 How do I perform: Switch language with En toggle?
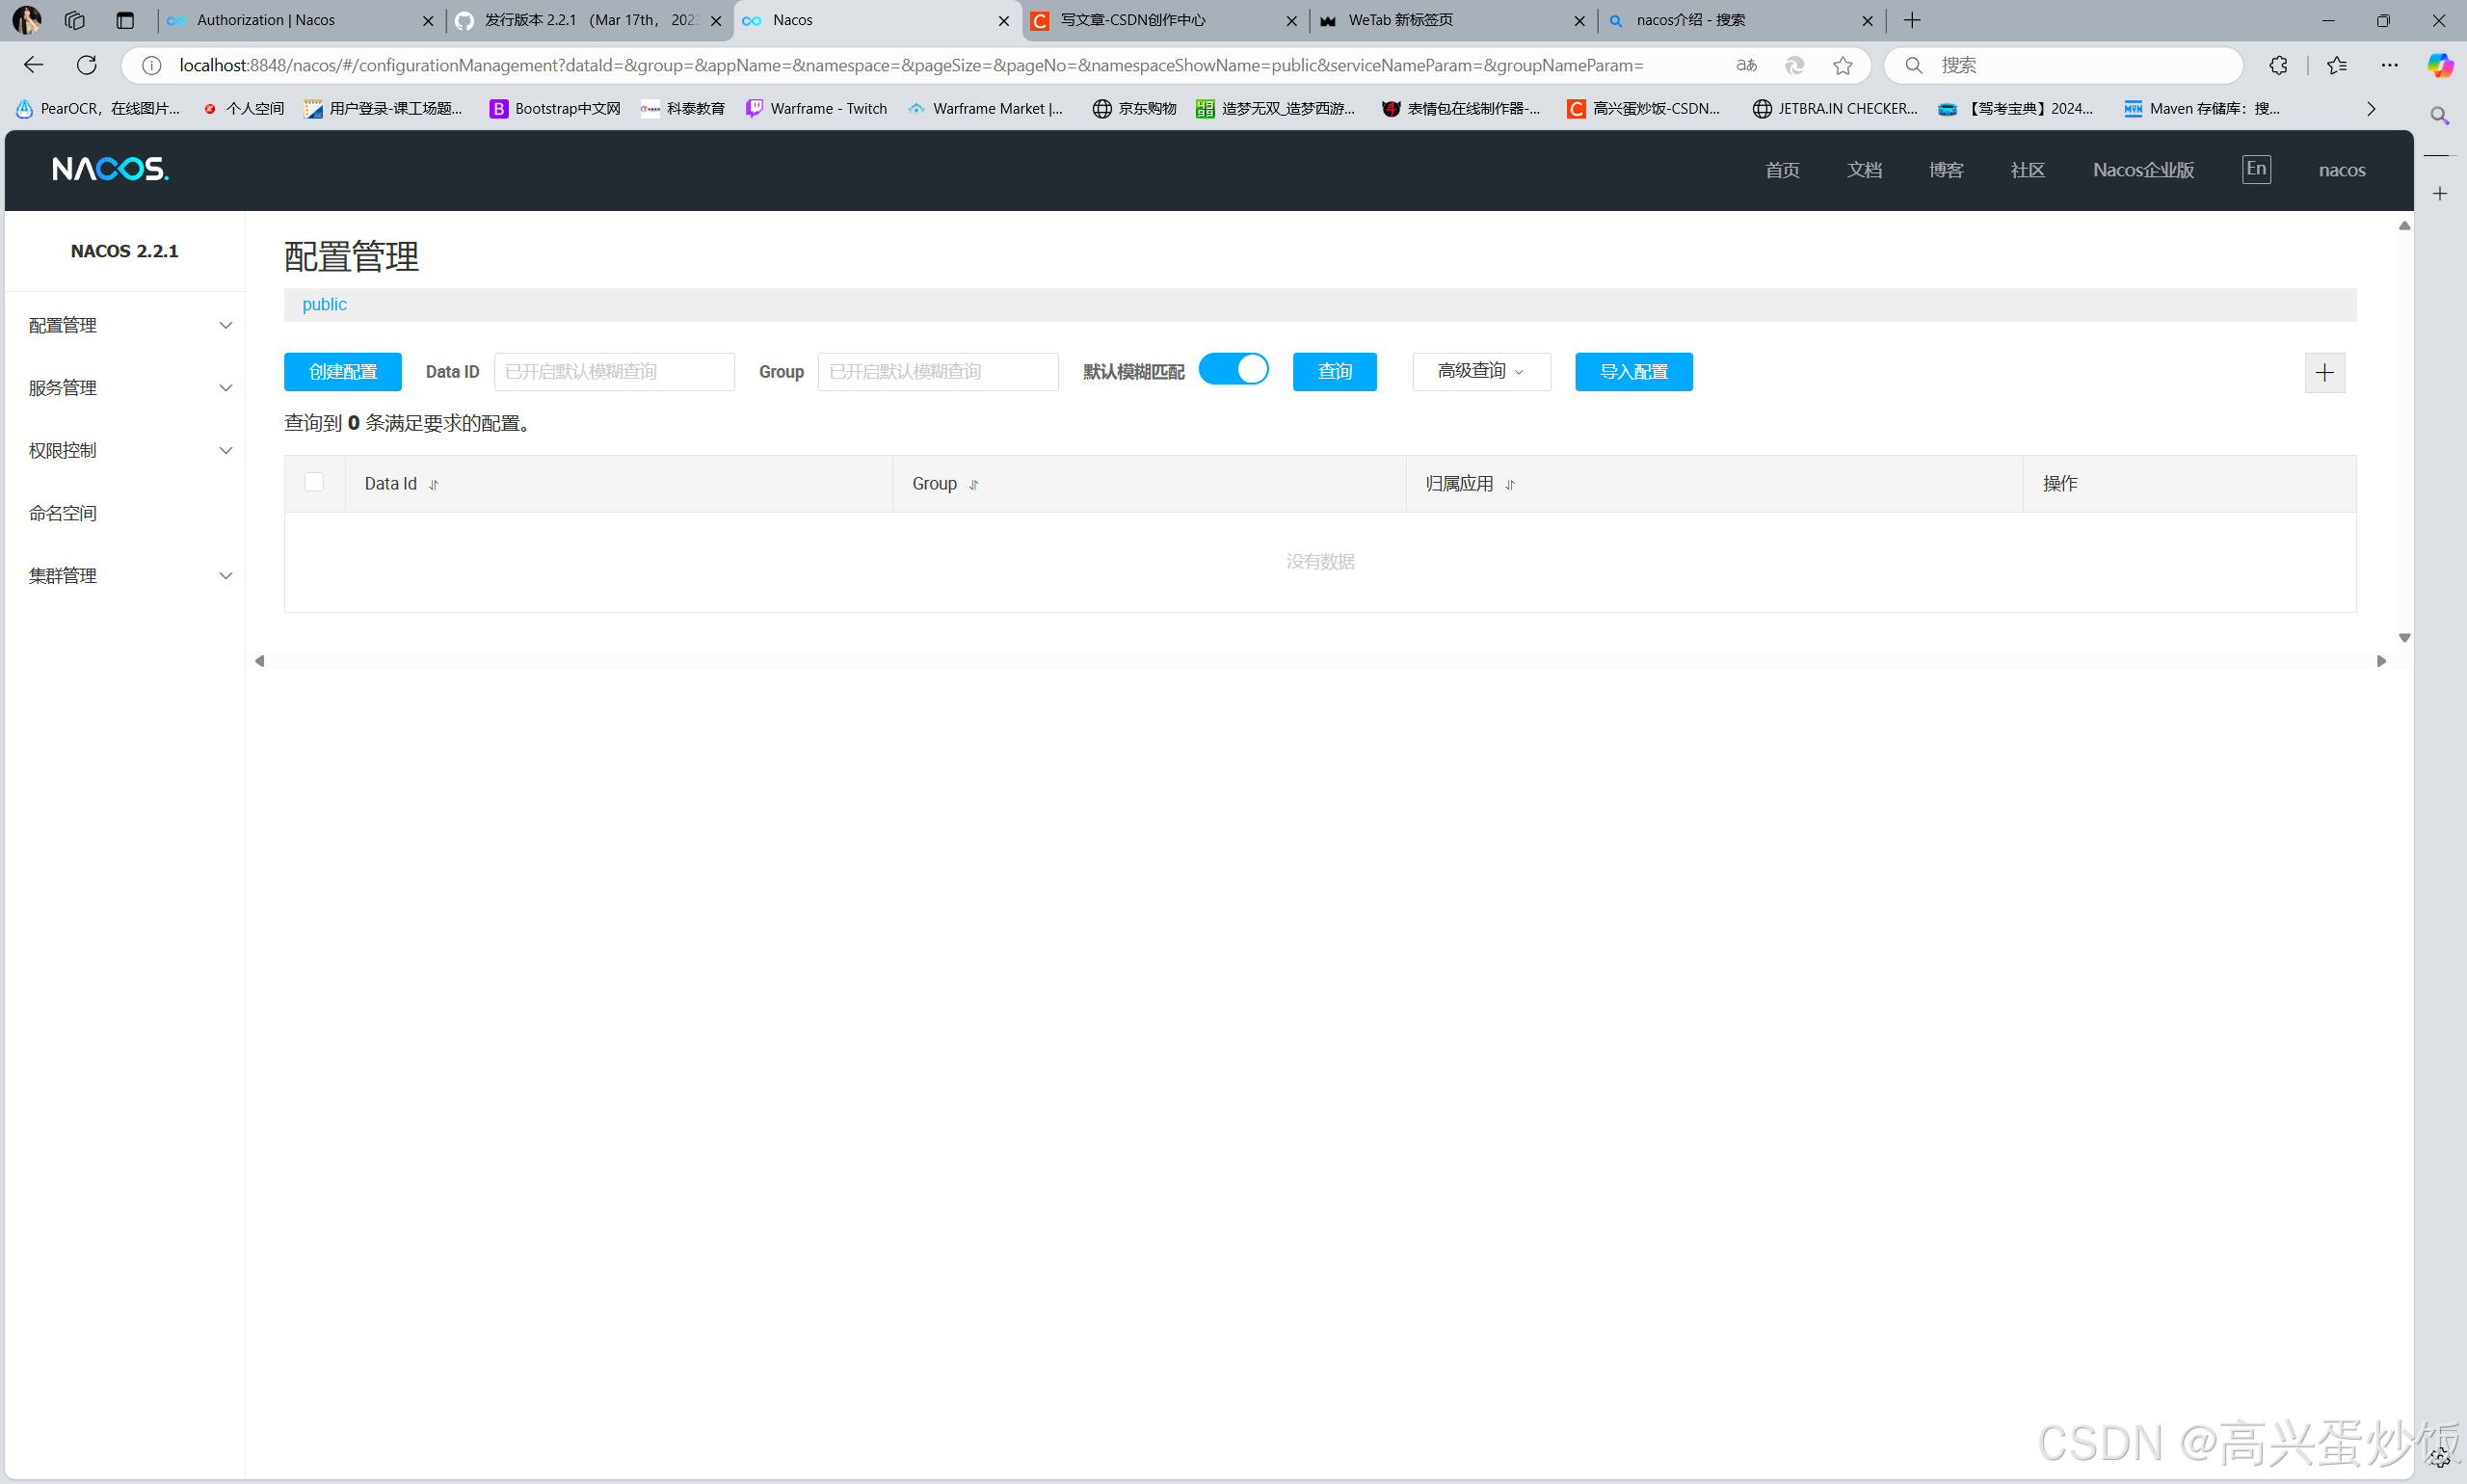click(x=2256, y=169)
